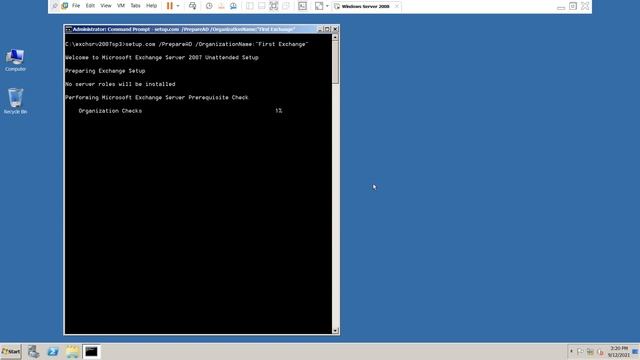Close the Windows Server 2008 tab

point(396,6)
